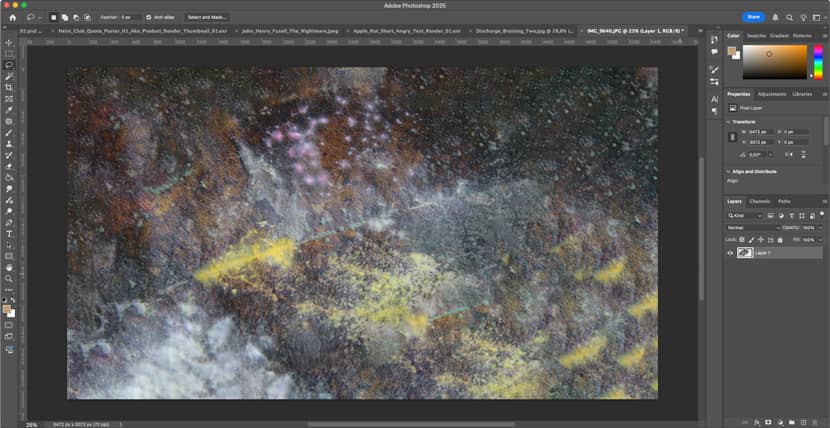Hide Layer 1 using eye icon
The image size is (830, 428).
[x=730, y=253]
